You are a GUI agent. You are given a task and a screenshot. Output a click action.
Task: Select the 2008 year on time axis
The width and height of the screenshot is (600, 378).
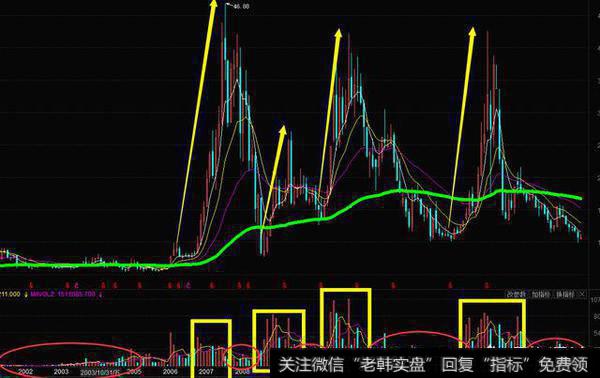[x=242, y=371]
